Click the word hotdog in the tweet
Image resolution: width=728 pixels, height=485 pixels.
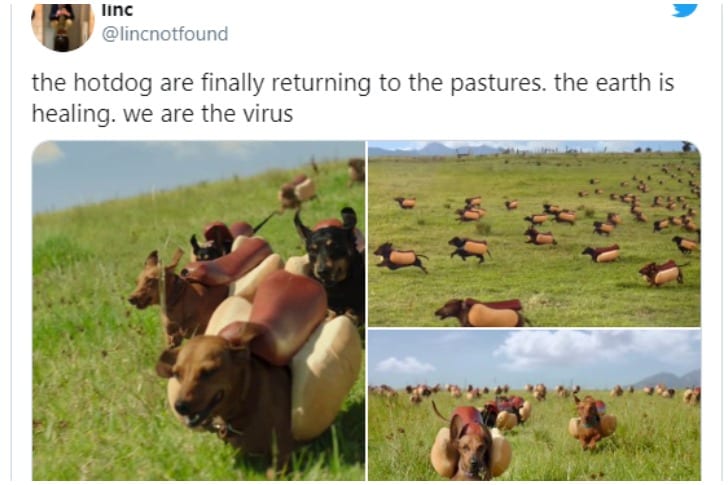tap(113, 83)
